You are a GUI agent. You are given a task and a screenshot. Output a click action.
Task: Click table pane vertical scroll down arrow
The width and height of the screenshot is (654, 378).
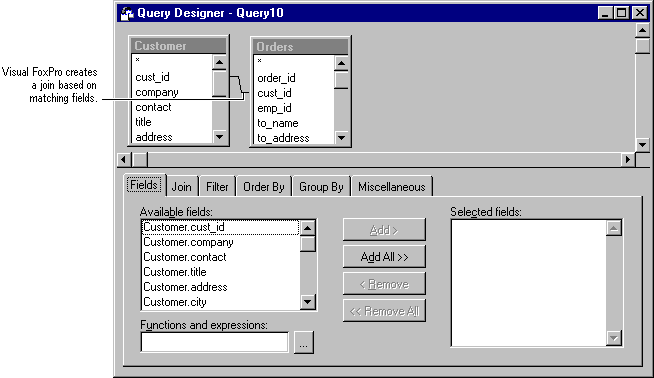[x=642, y=145]
